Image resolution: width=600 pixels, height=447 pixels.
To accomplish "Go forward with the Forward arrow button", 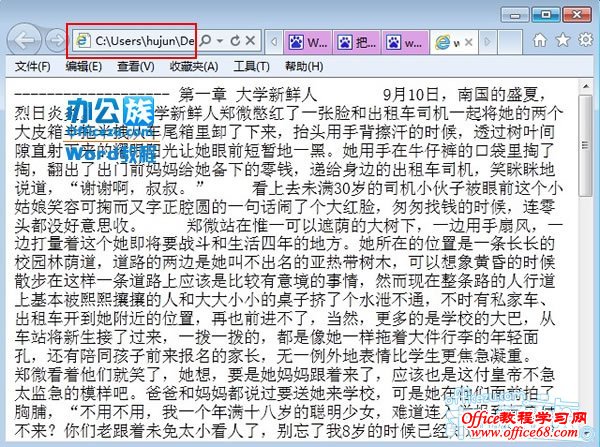I will tap(56, 41).
